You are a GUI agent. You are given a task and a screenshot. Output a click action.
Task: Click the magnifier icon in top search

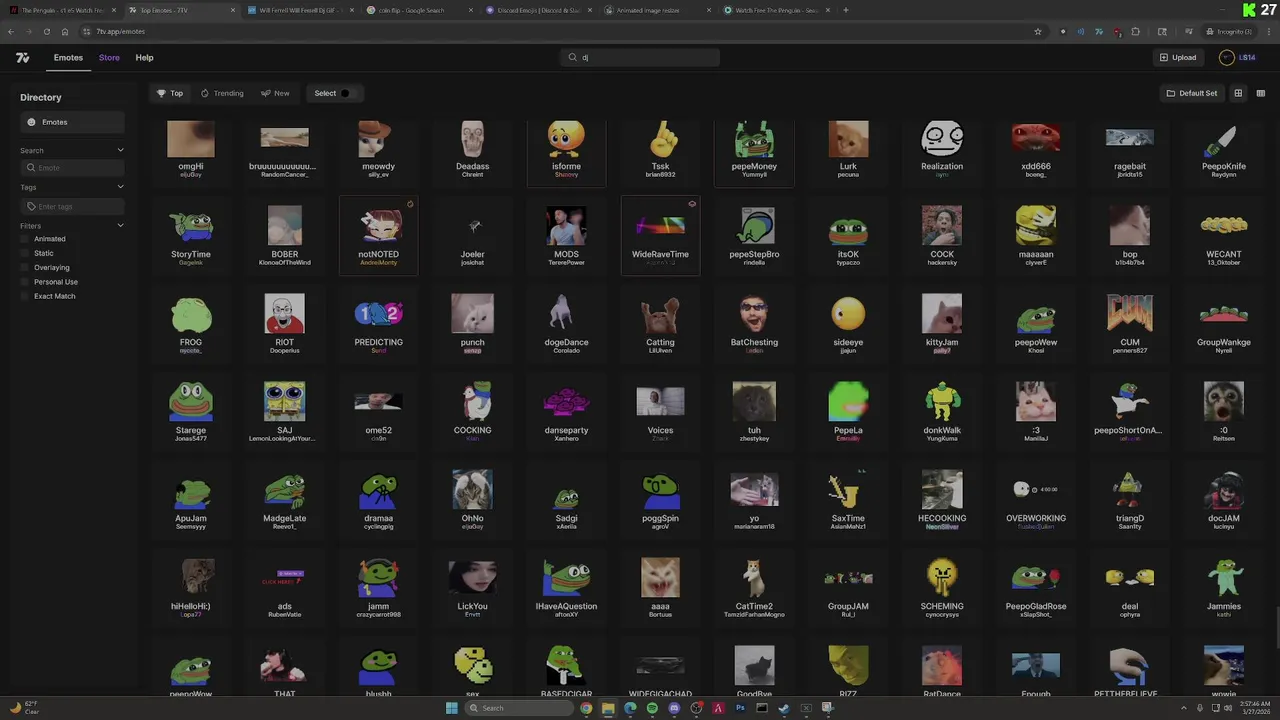point(573,57)
